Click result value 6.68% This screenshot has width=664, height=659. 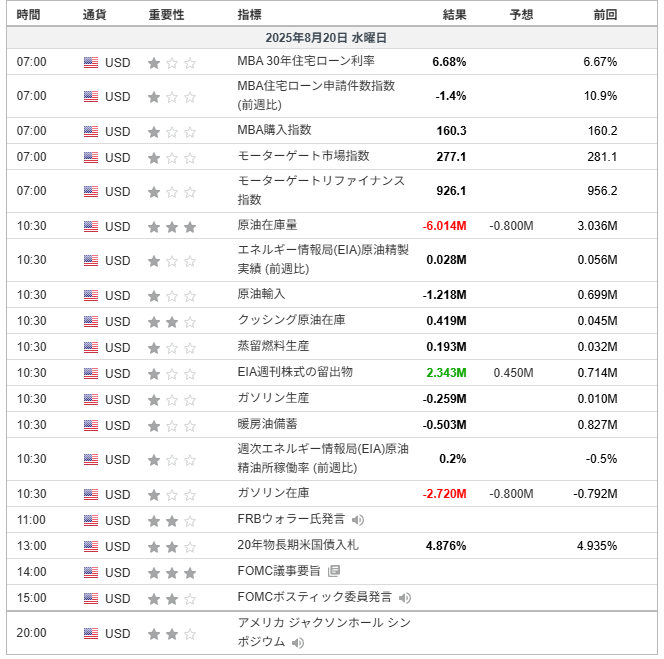[x=449, y=62]
